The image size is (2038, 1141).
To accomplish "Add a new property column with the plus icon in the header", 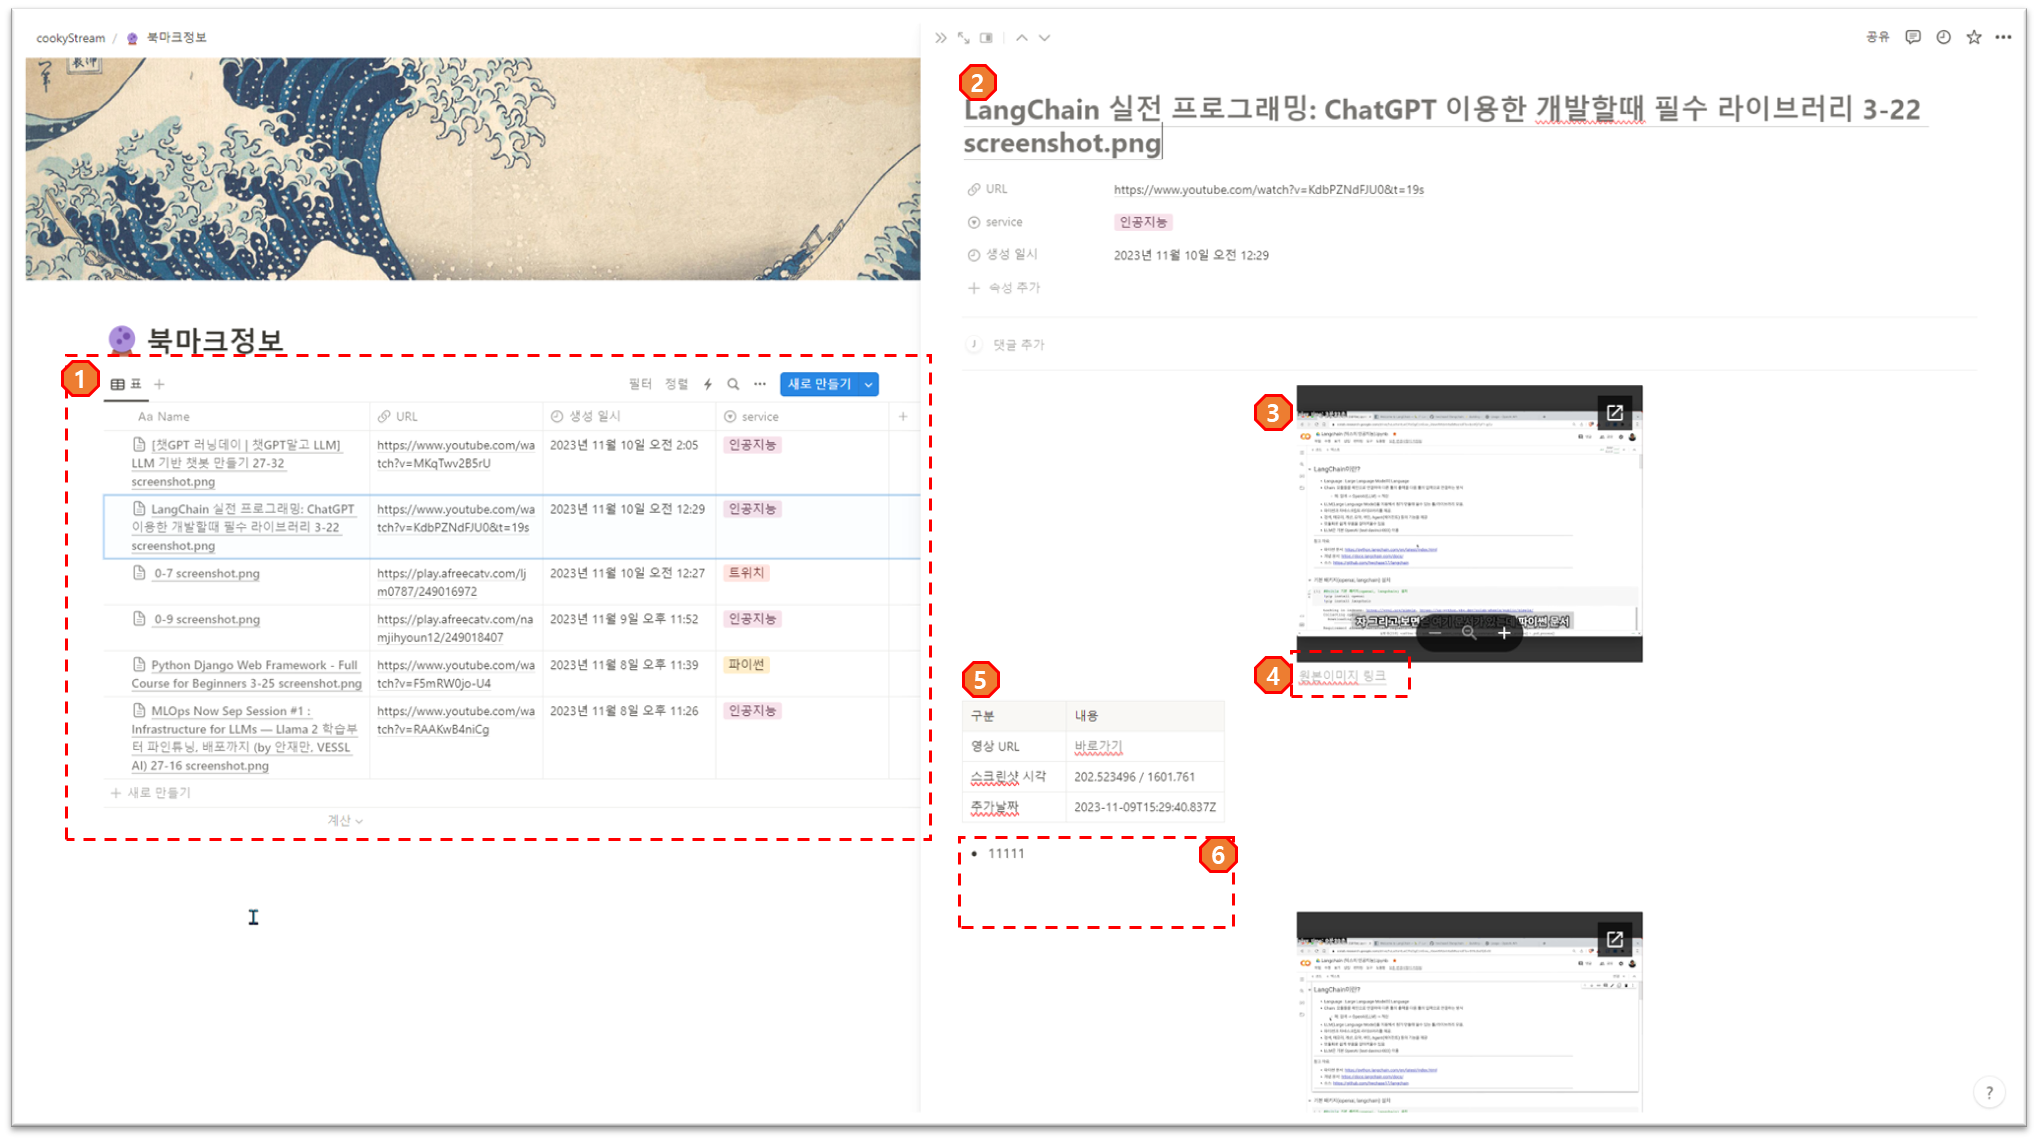I will coord(903,416).
